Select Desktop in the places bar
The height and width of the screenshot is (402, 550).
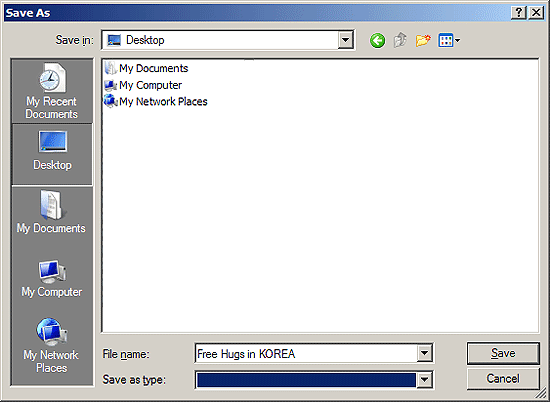pos(52,153)
